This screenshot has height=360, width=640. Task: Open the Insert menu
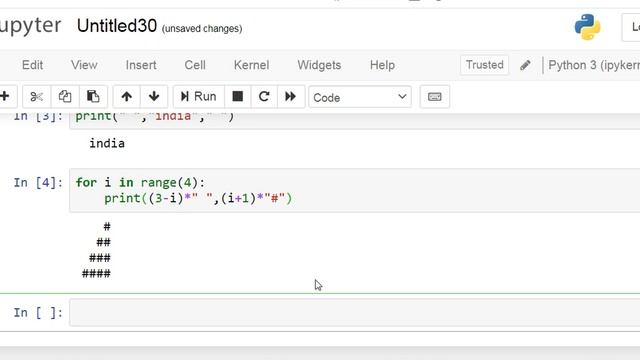coord(141,65)
